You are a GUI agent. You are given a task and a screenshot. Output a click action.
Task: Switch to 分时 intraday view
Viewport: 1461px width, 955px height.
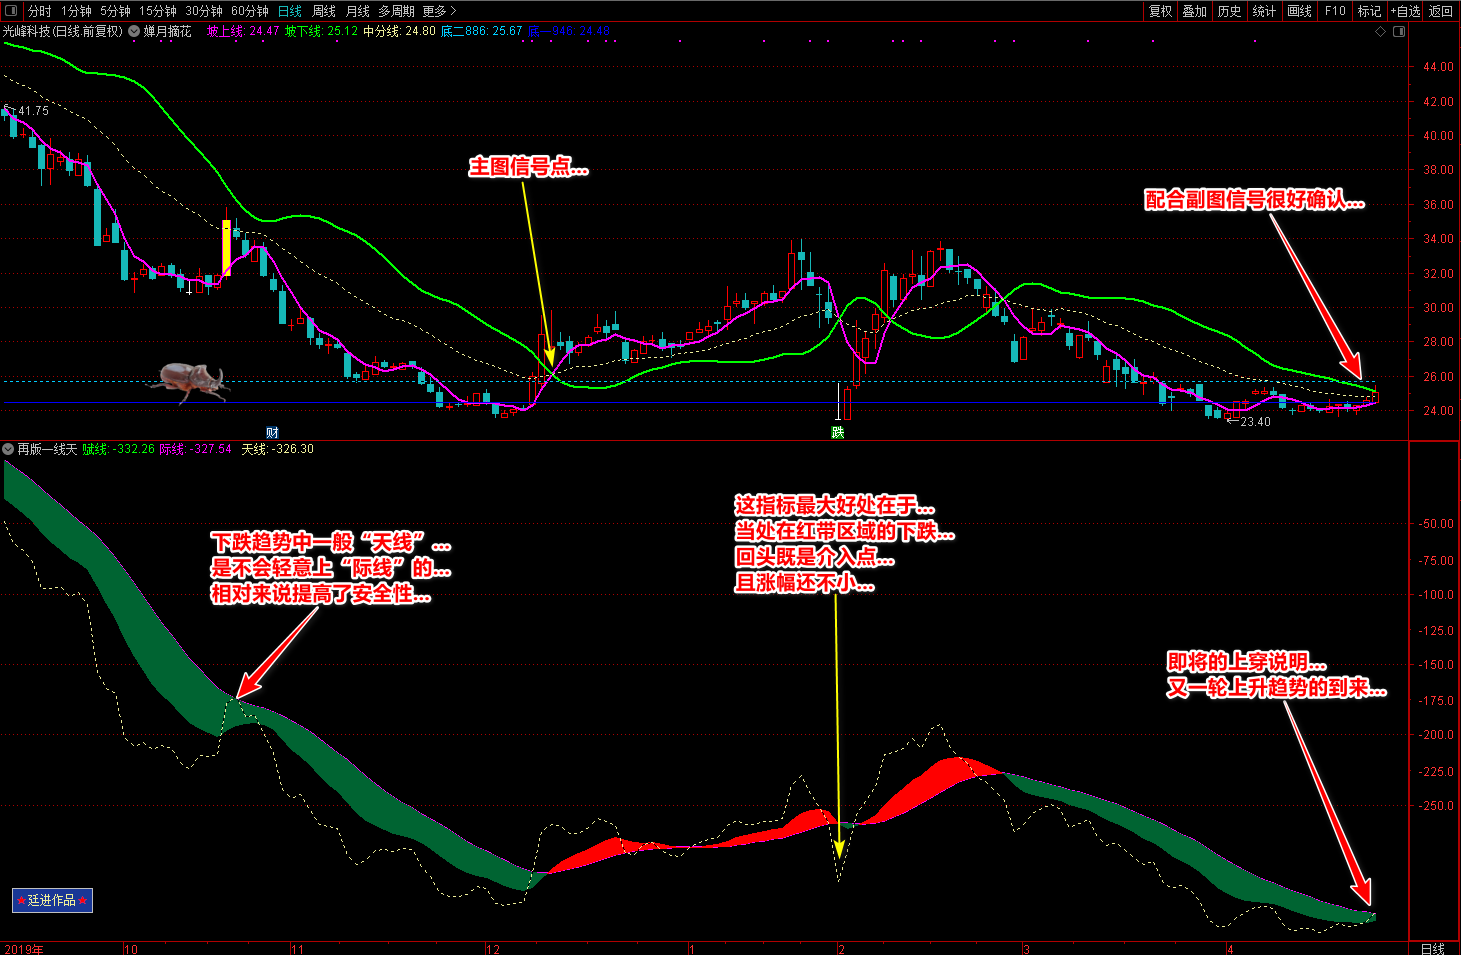coord(39,11)
